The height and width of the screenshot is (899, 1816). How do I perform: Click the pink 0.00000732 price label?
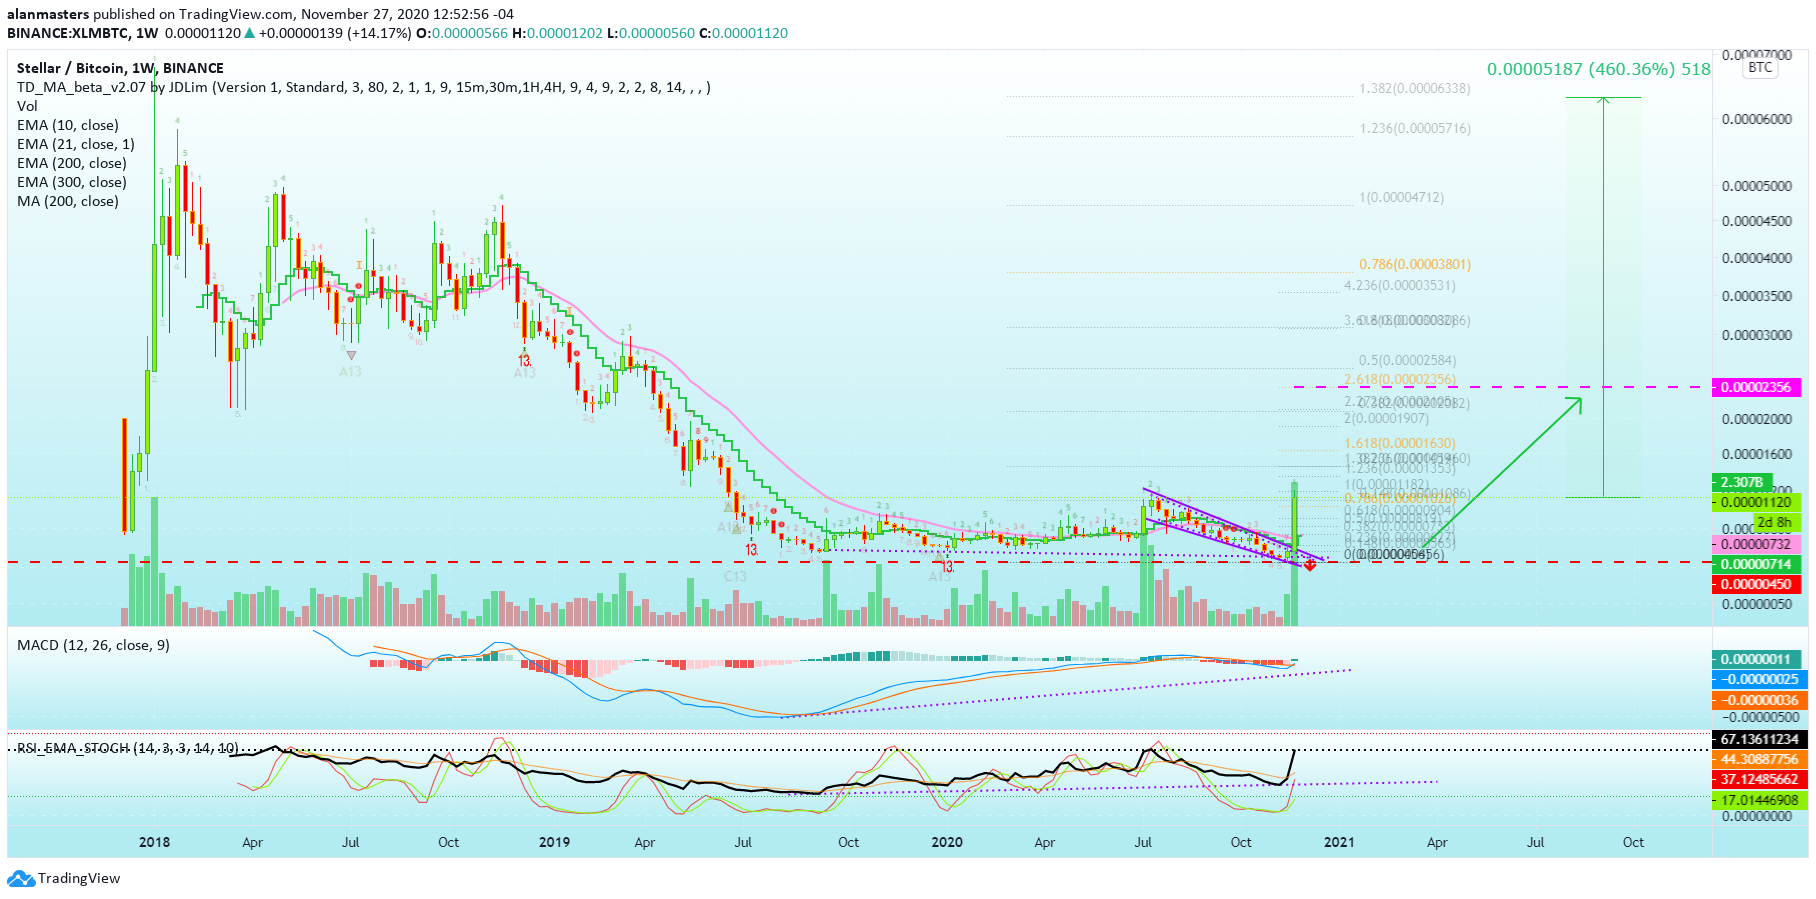point(1756,544)
